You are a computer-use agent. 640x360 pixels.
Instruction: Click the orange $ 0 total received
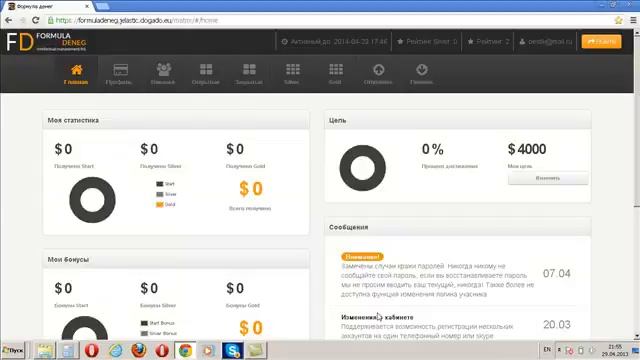point(251,189)
